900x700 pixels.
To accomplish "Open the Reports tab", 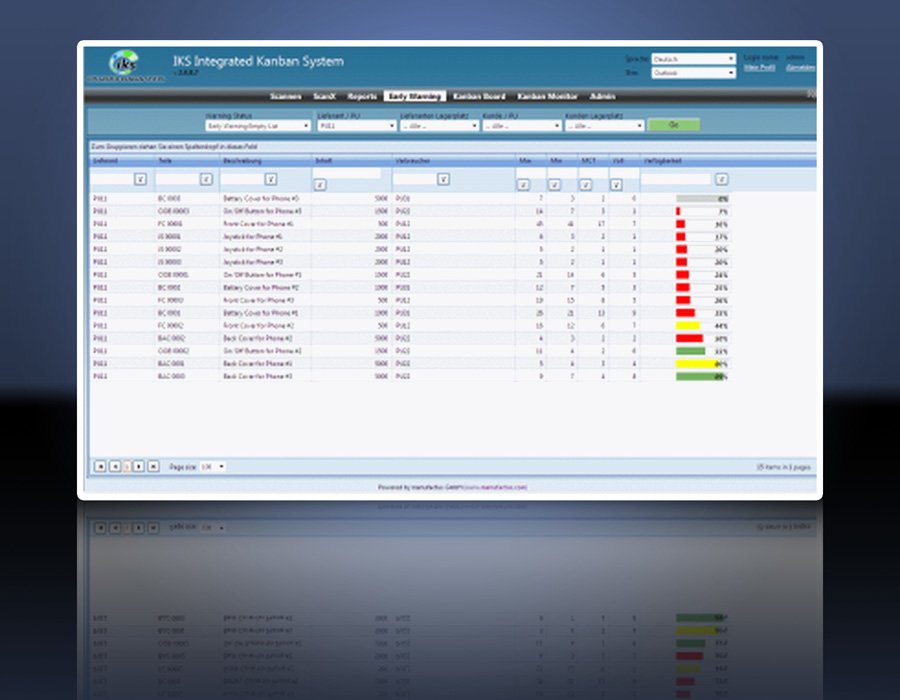I will pos(362,96).
